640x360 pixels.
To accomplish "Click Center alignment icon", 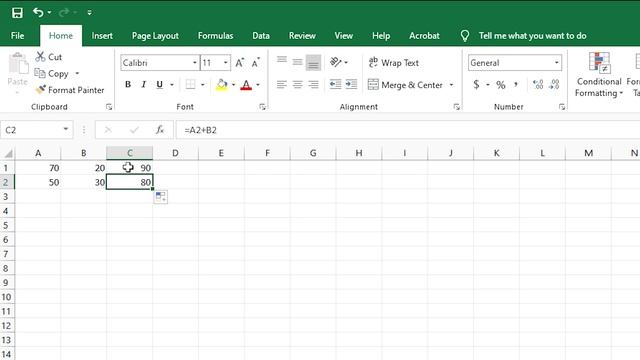I will coord(298,84).
